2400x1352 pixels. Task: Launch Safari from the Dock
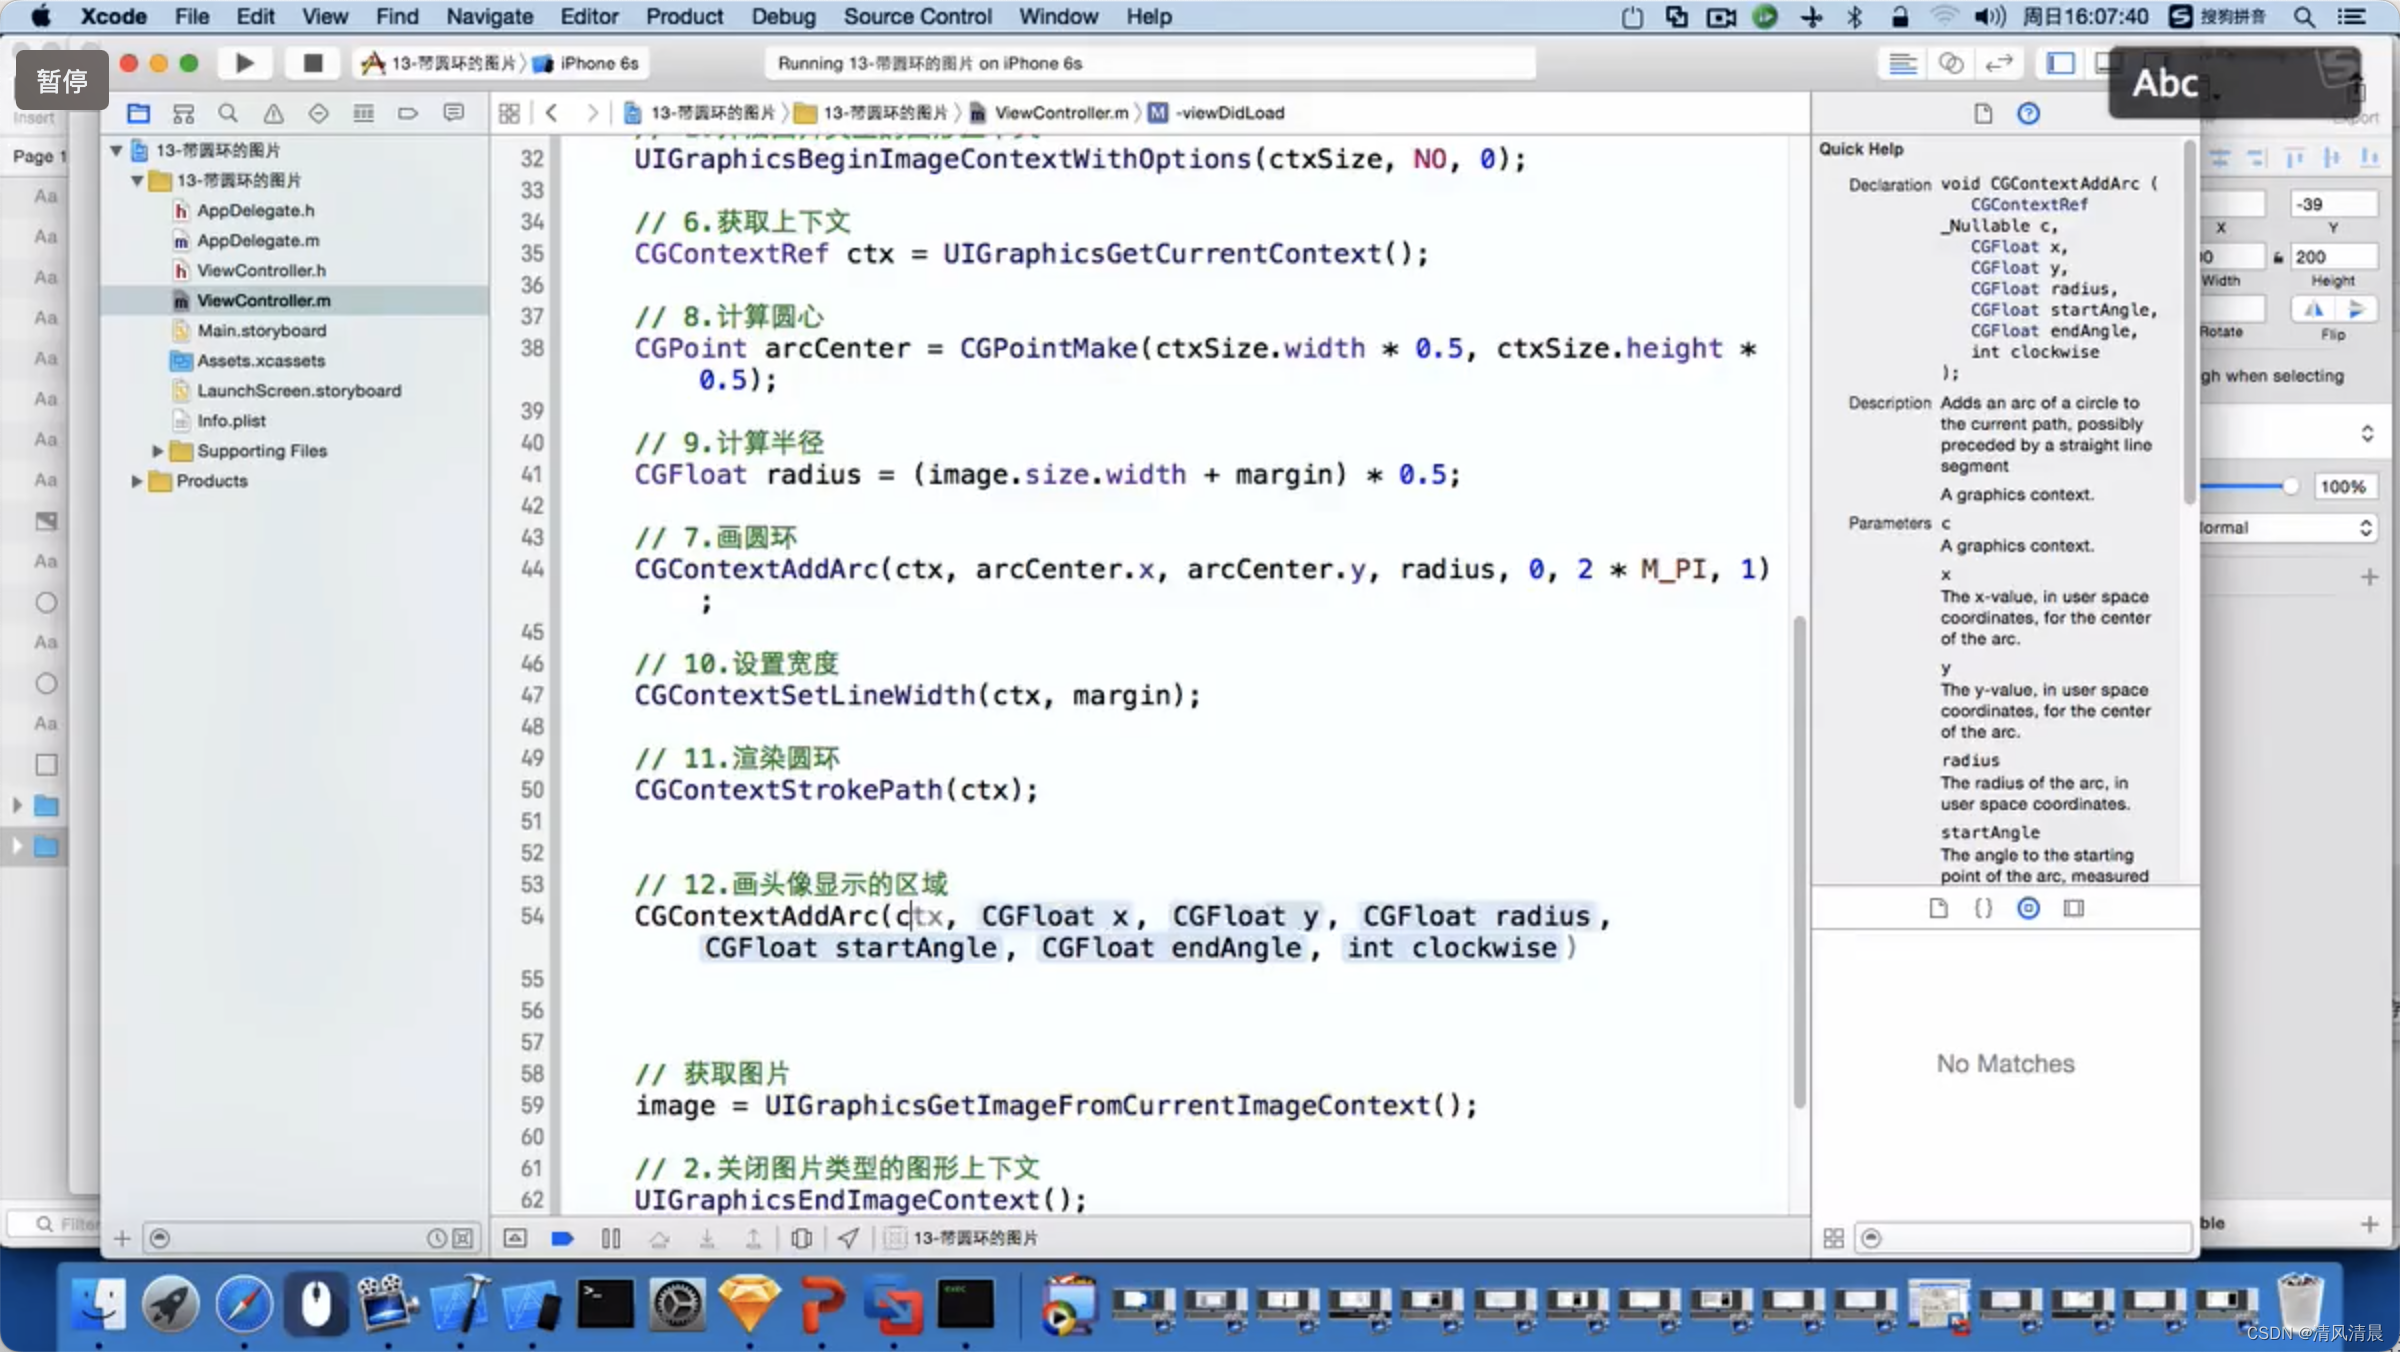[244, 1304]
